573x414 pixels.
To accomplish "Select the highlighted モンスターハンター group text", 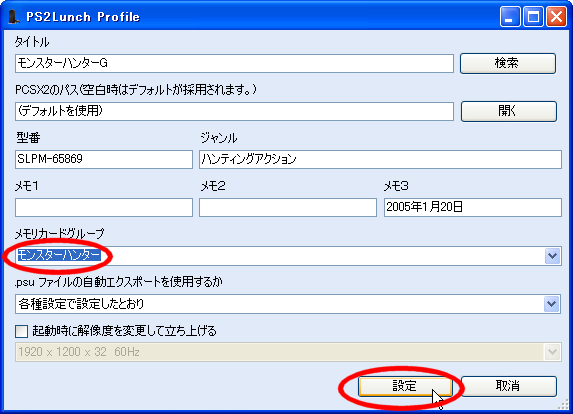I will tap(59, 255).
